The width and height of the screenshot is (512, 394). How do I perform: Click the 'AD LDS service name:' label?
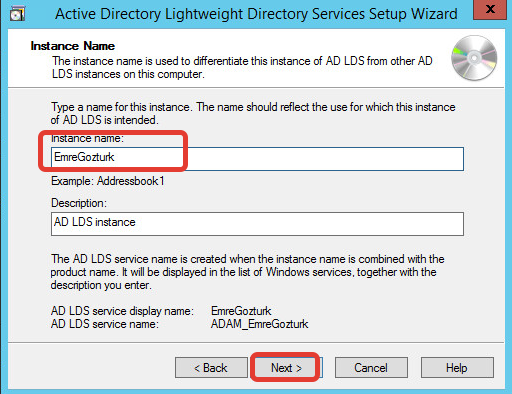[x=105, y=324]
